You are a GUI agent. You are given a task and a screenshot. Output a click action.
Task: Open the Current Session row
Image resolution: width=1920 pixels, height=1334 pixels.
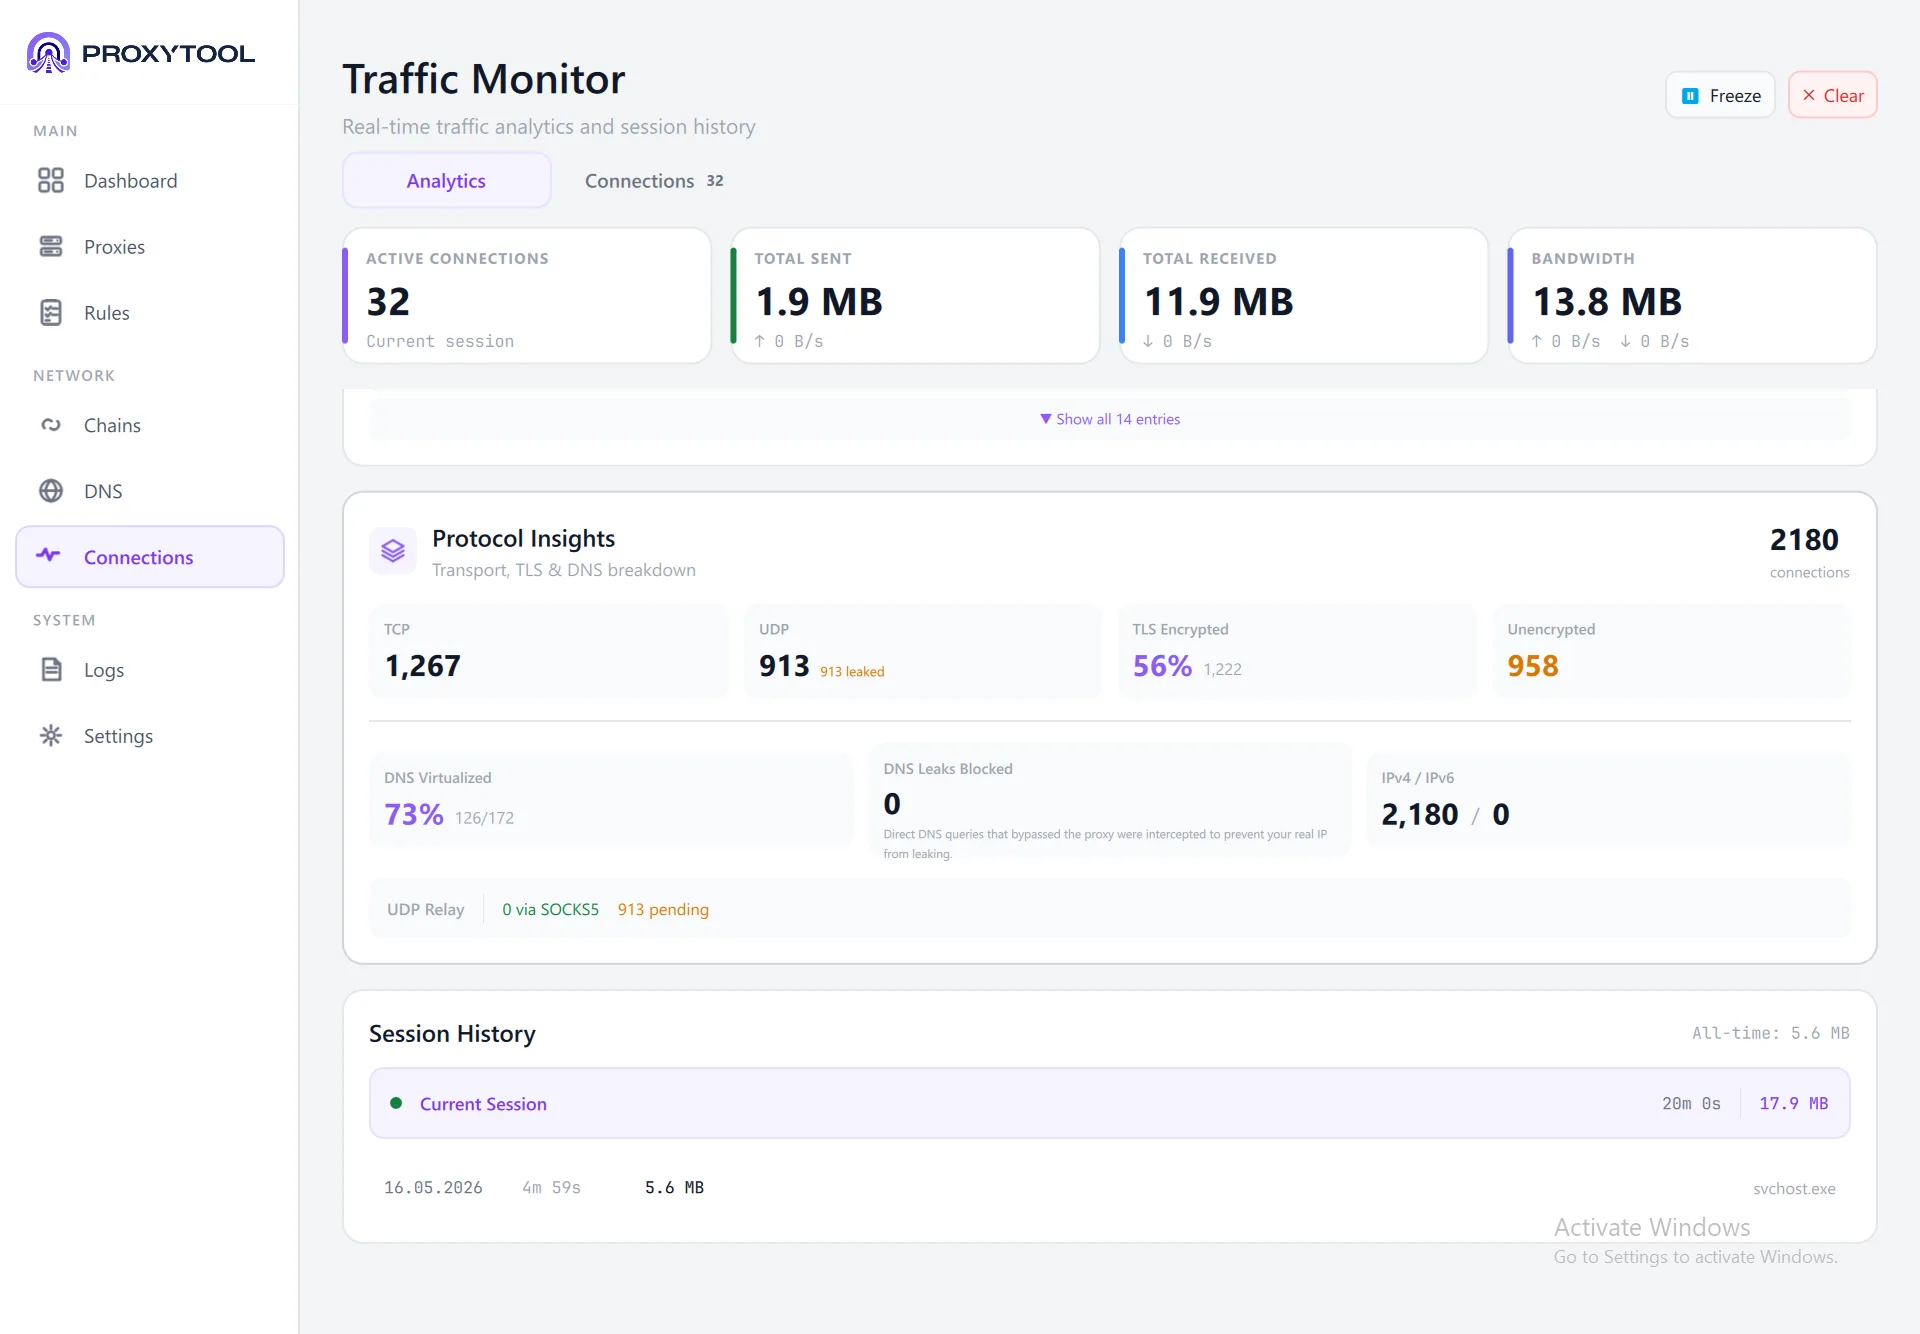pos(1109,1103)
